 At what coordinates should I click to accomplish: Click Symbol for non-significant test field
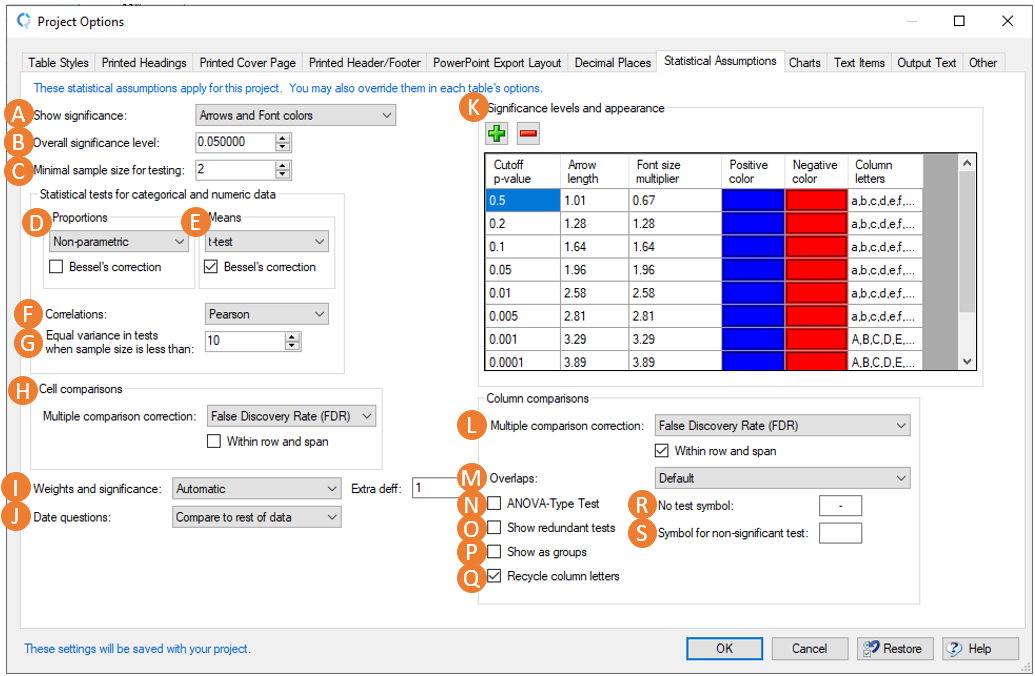pyautogui.click(x=840, y=533)
